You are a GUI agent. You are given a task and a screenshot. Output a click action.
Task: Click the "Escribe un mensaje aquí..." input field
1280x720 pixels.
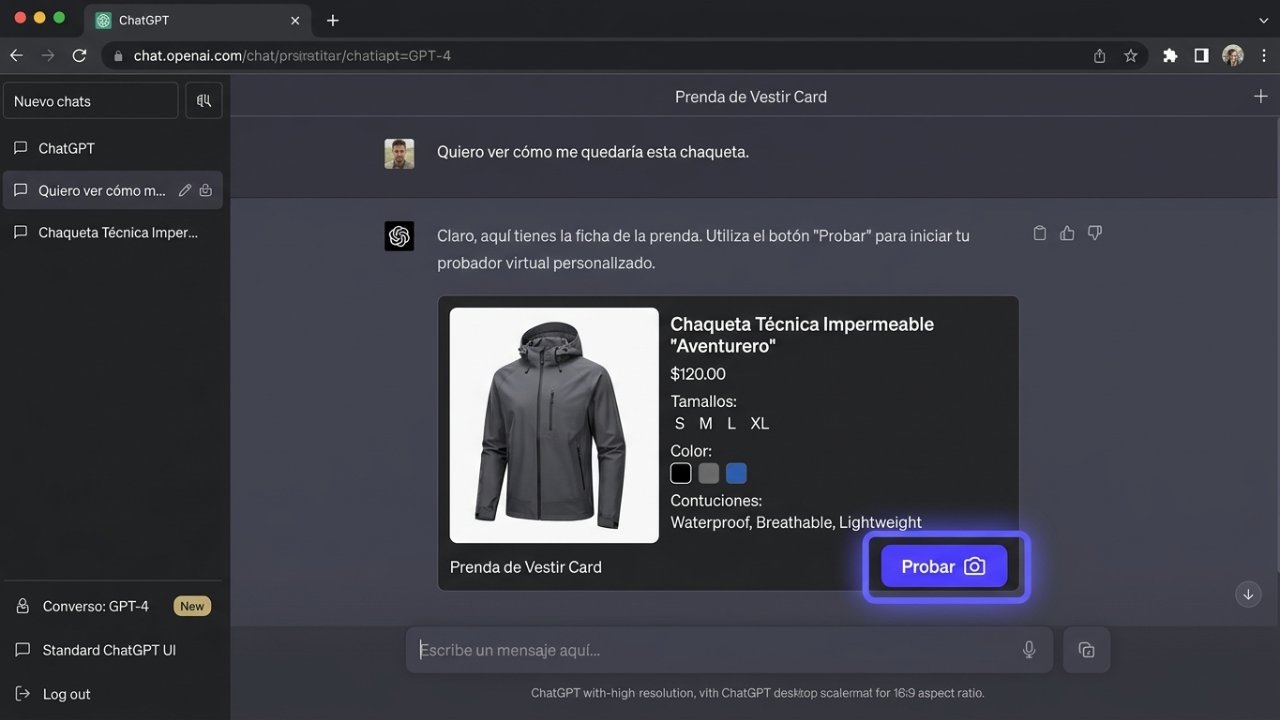point(729,650)
